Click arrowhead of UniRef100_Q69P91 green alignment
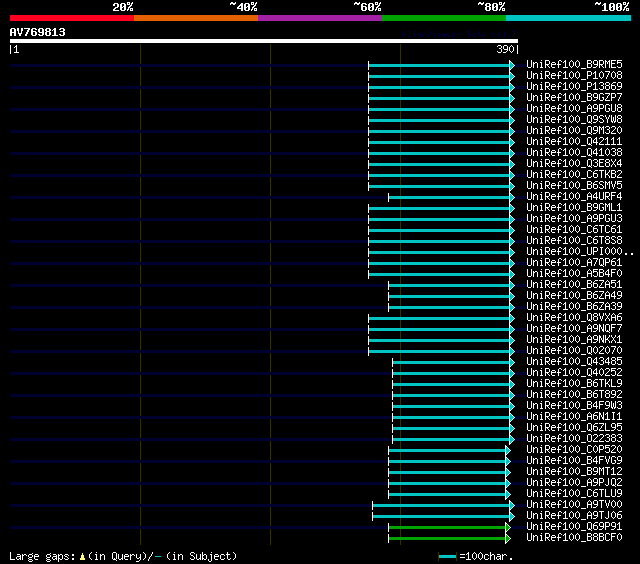Screen dimensions: 640x564 pos(508,527)
